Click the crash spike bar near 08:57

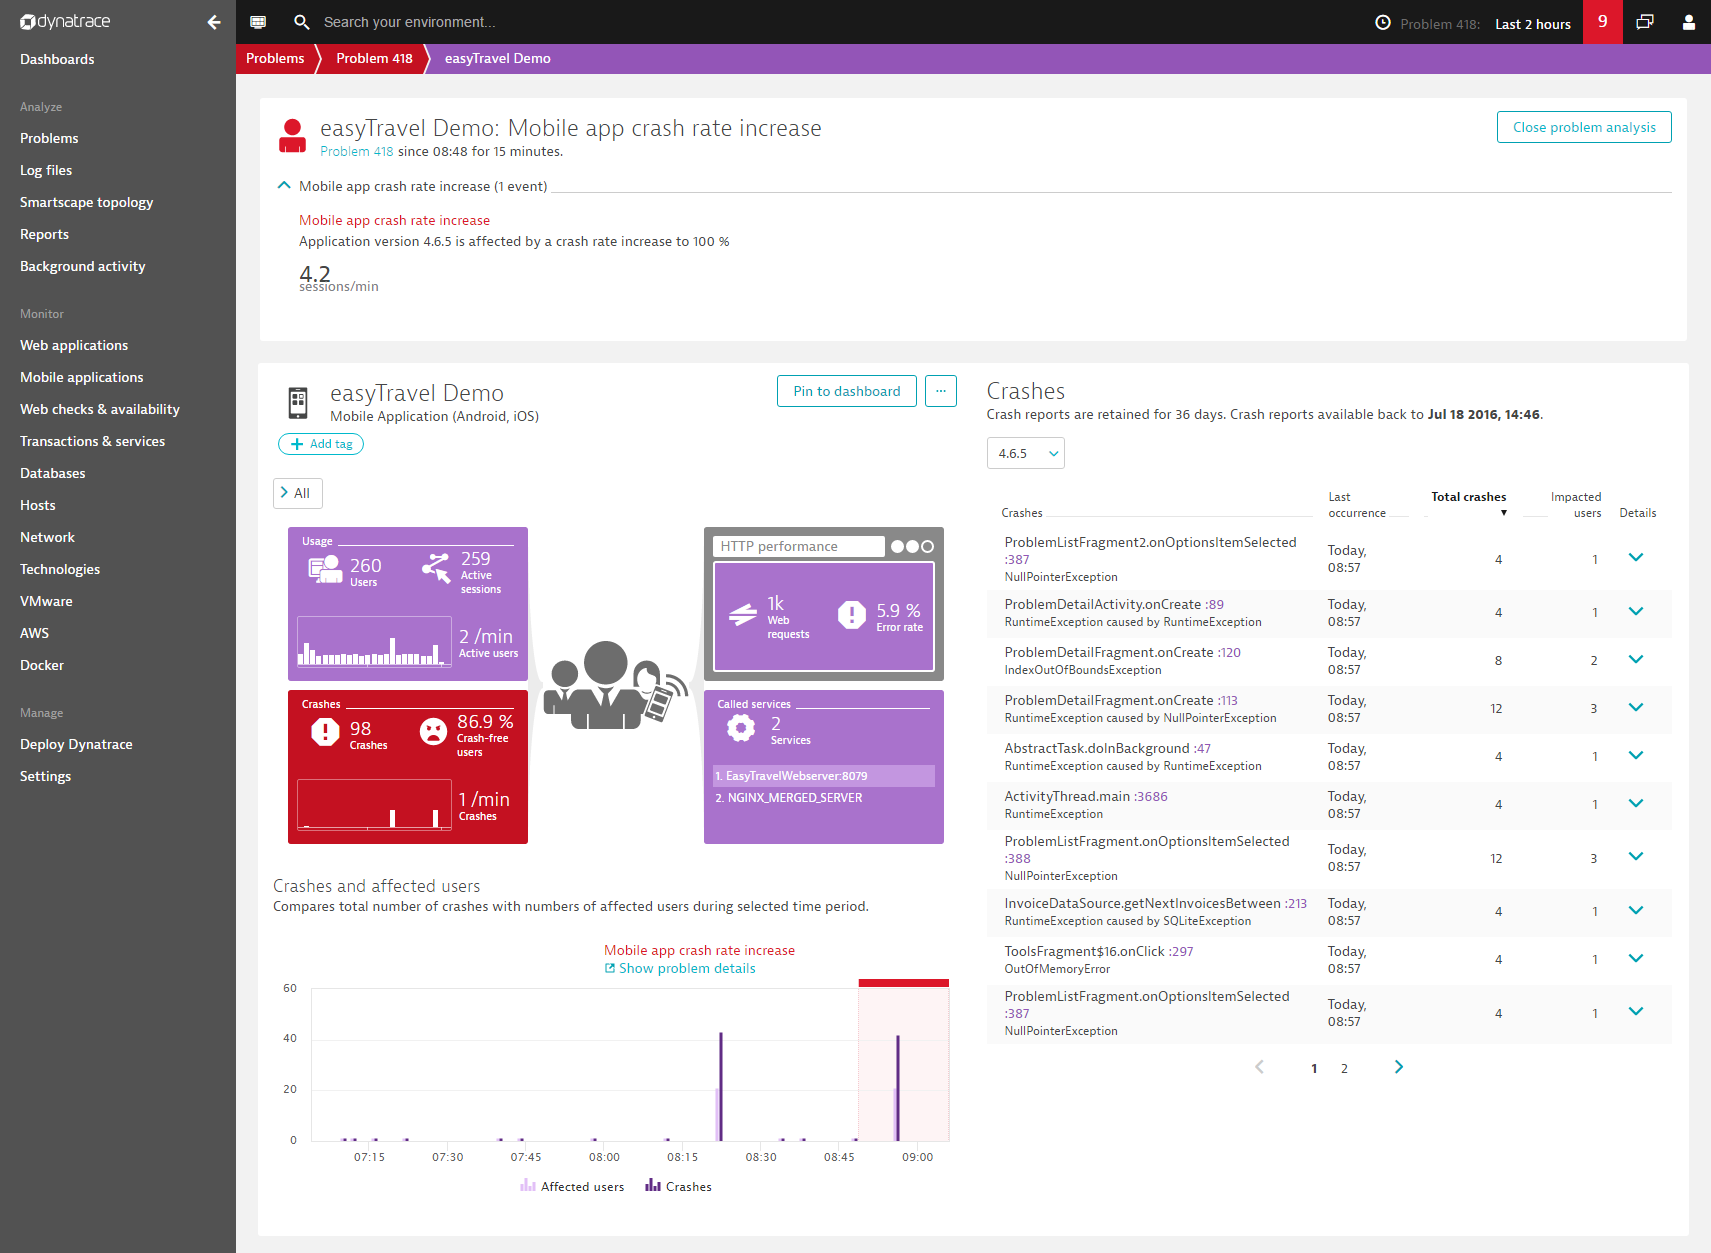(x=898, y=1088)
